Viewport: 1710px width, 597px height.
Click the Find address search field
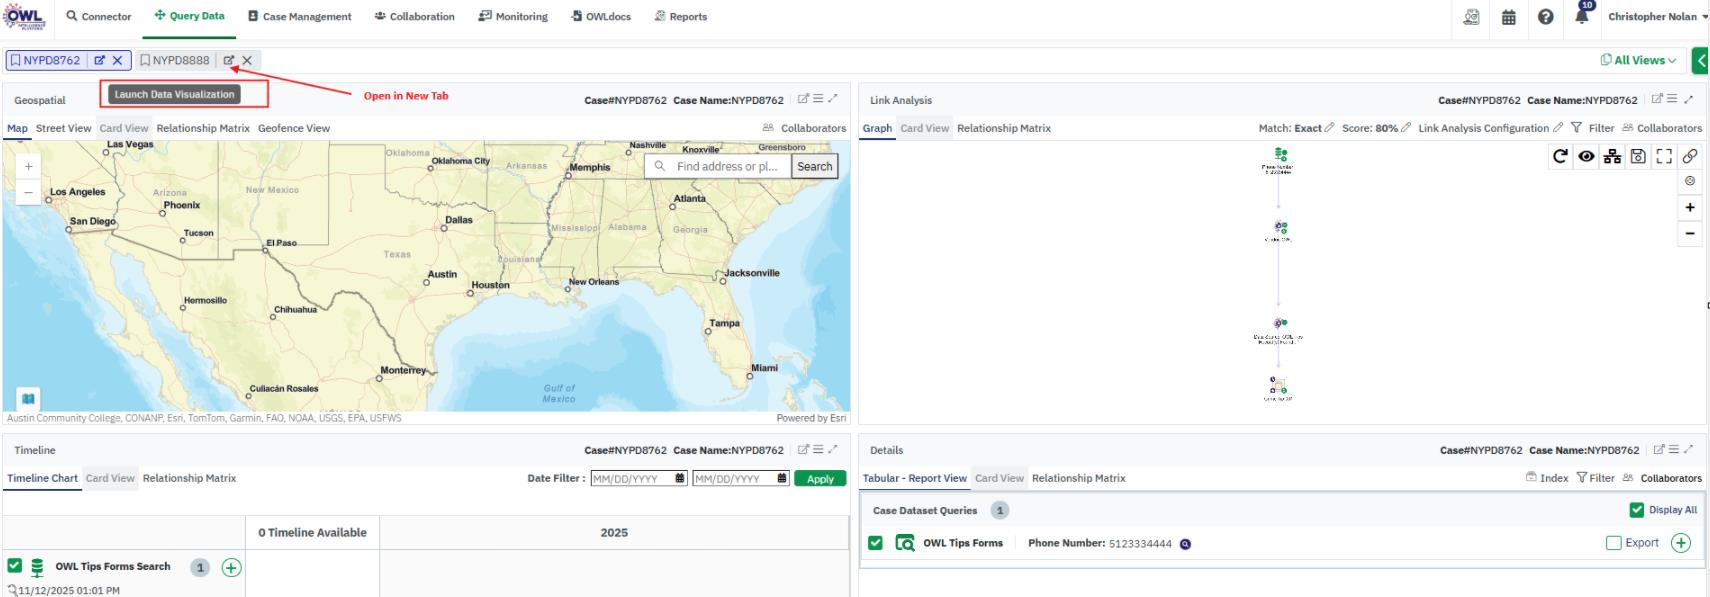pos(726,167)
